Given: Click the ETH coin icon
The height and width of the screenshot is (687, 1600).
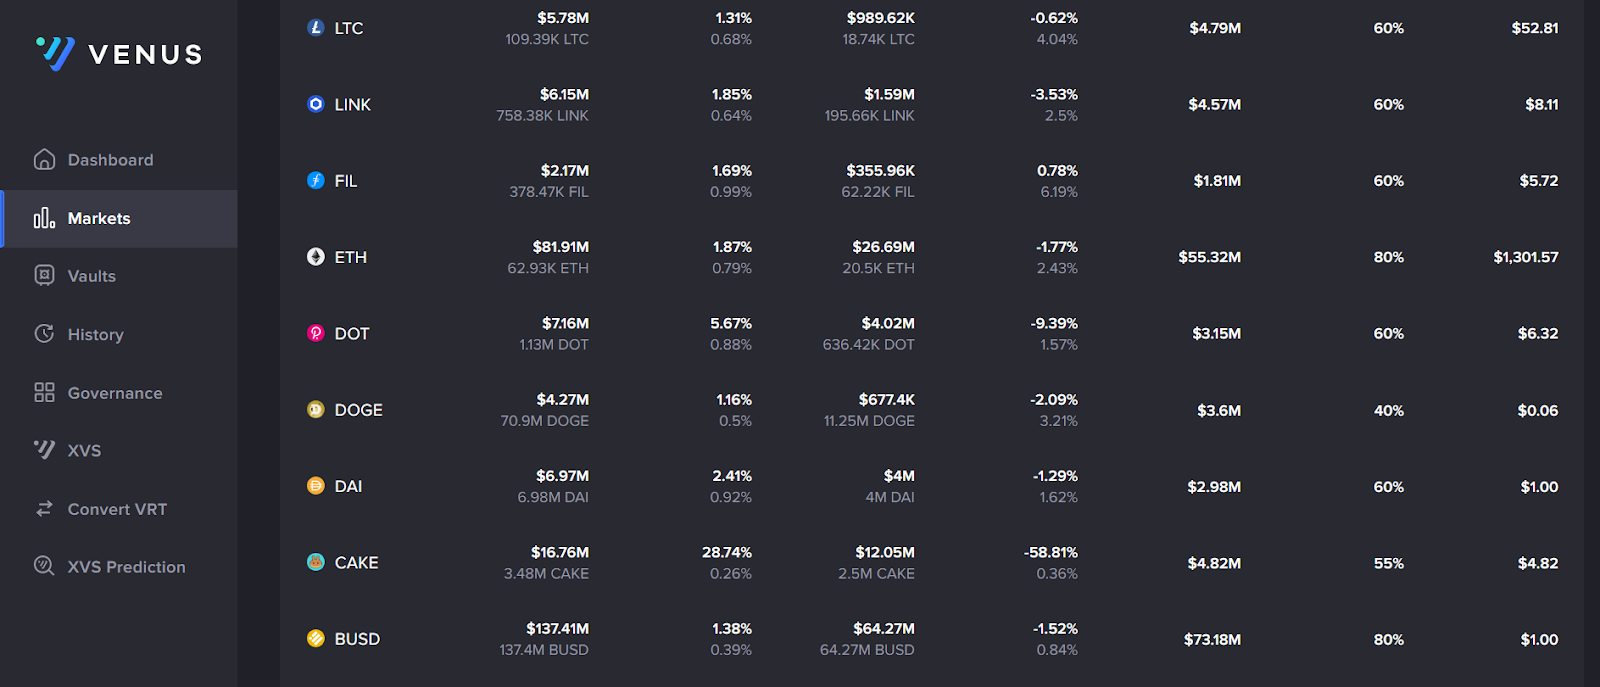Looking at the screenshot, I should [316, 257].
